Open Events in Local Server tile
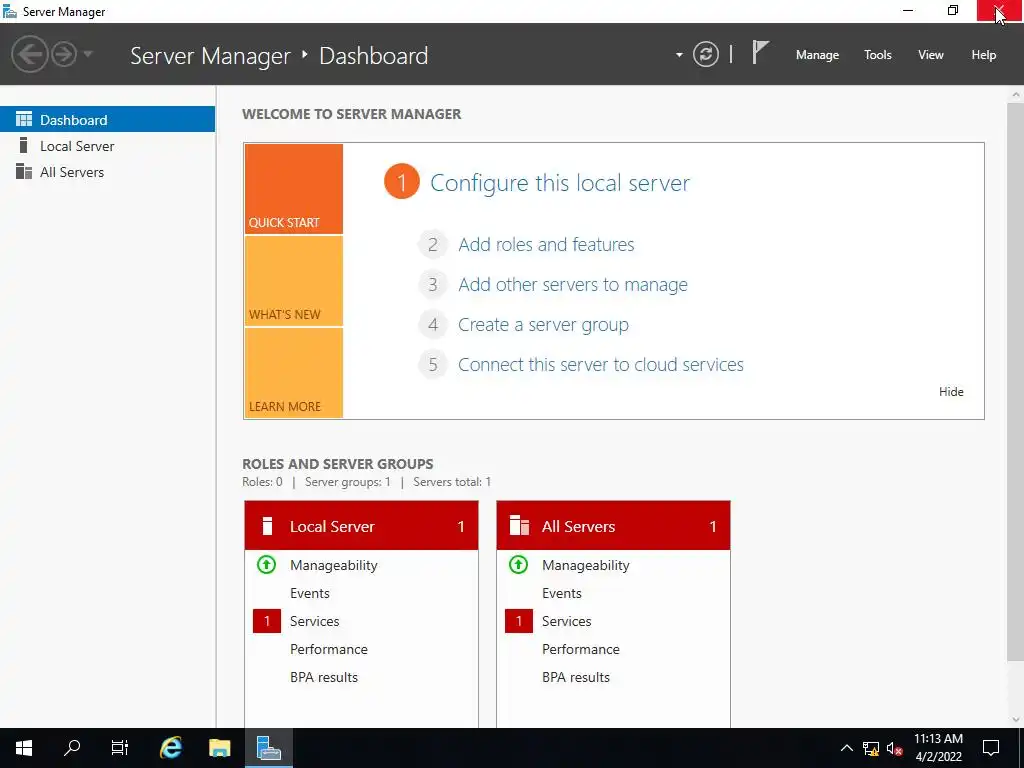 pyautogui.click(x=310, y=593)
